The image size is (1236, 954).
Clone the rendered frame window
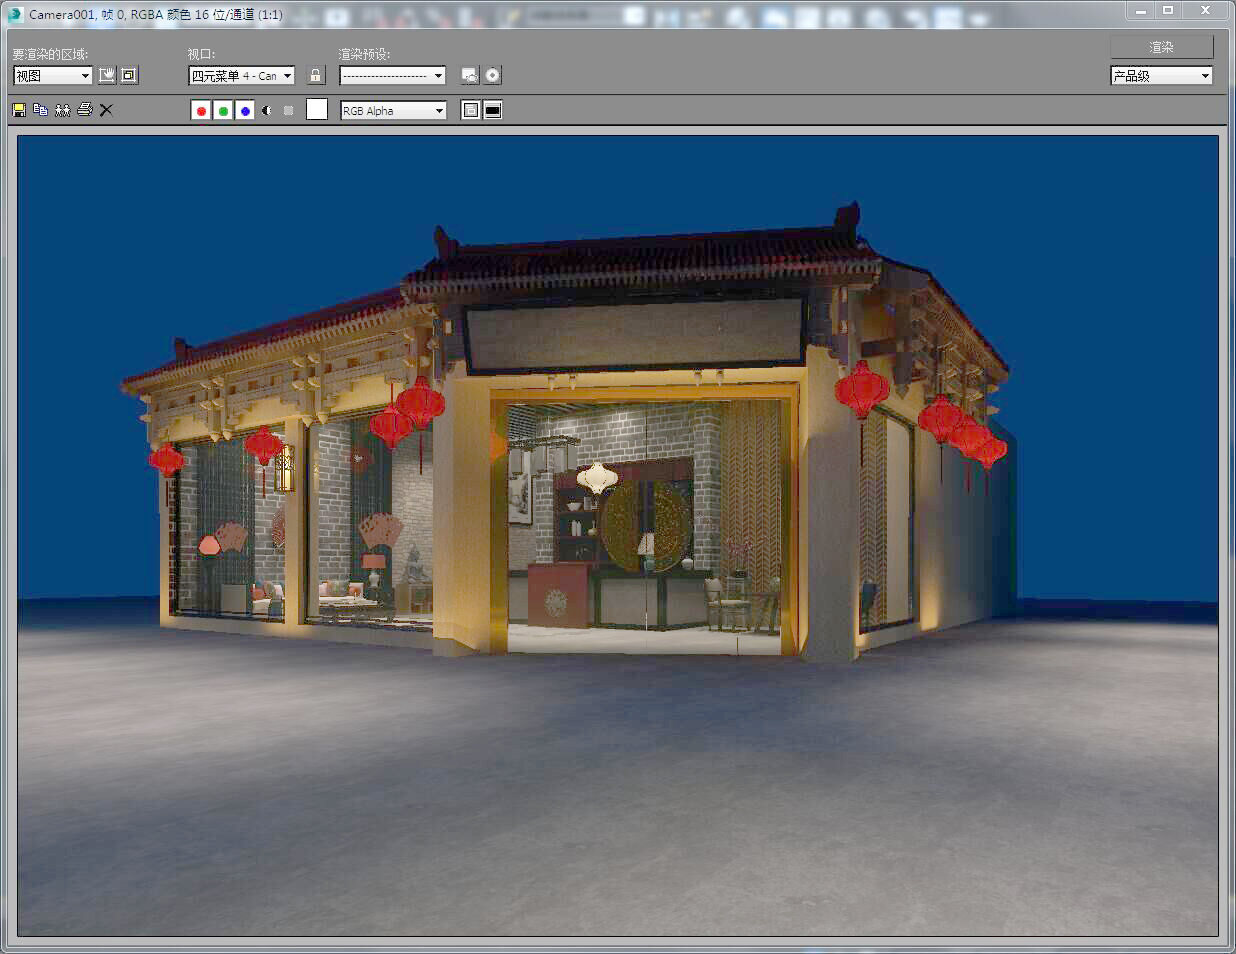coord(62,110)
